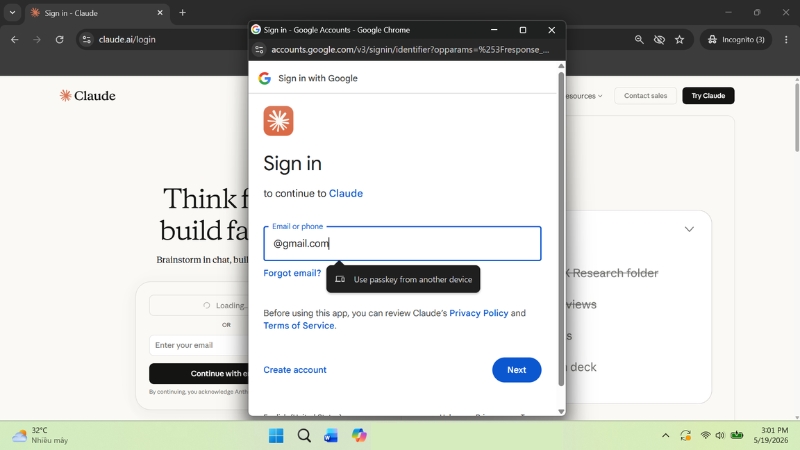Viewport: 800px width, 450px height.
Task: Click Continue with email button
Action: (199, 373)
